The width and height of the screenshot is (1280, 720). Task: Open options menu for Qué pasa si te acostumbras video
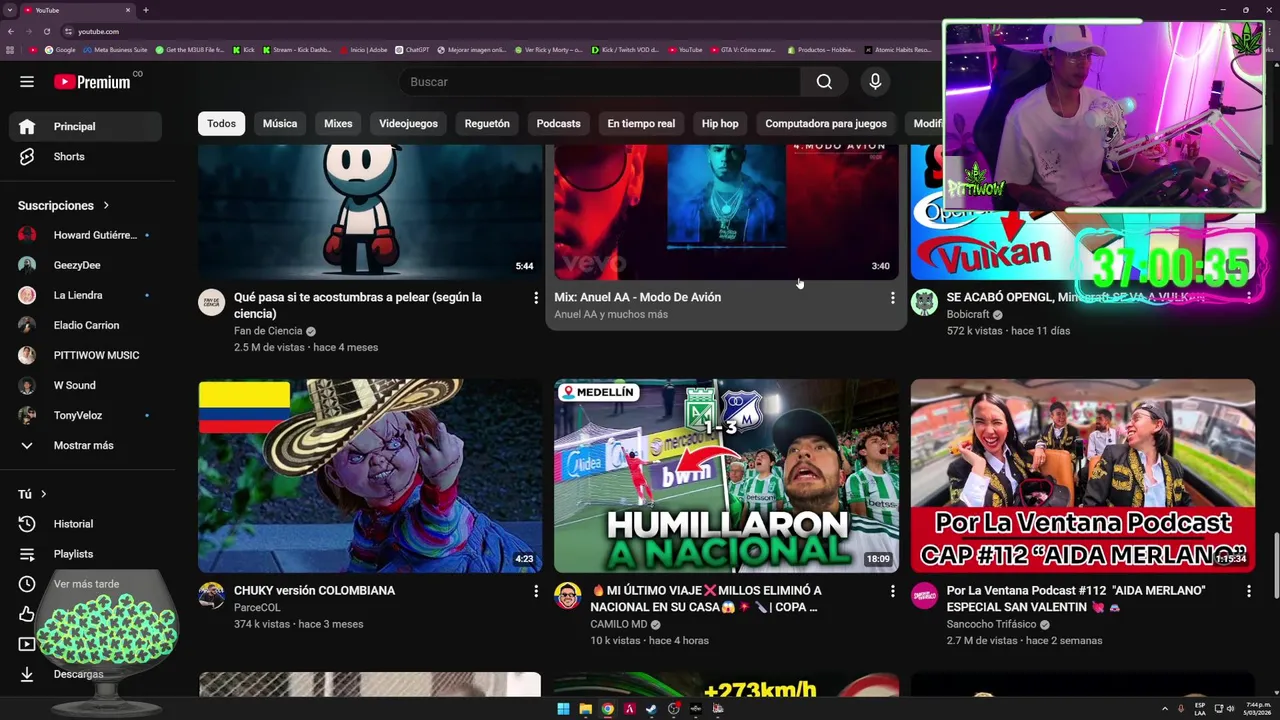[536, 298]
